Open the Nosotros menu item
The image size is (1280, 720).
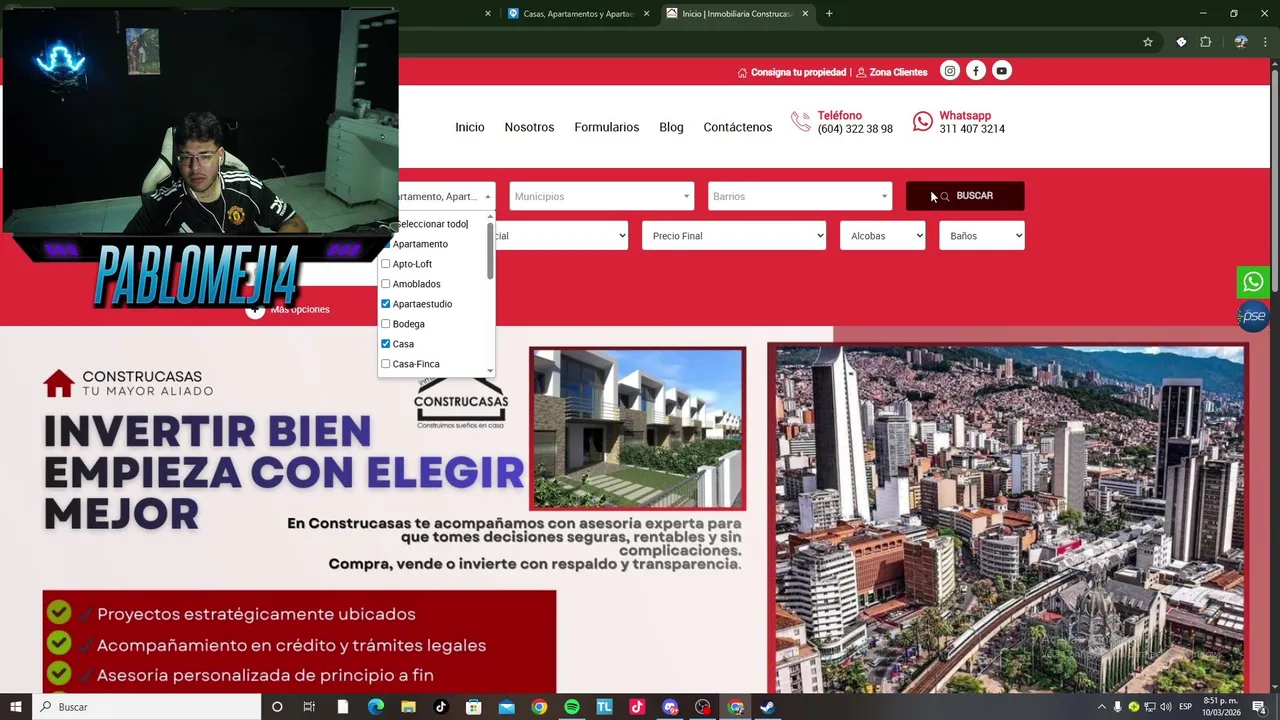[x=529, y=127]
